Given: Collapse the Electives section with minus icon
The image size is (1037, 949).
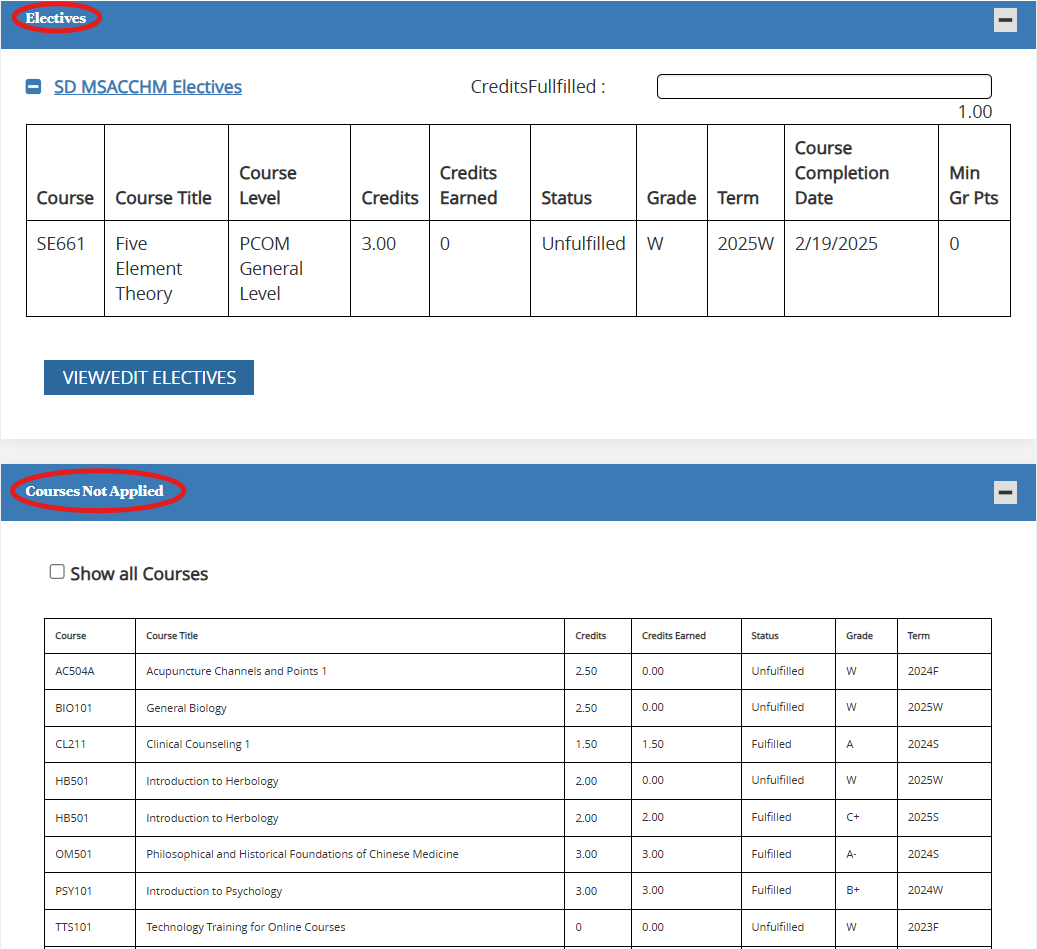Looking at the screenshot, I should tap(1005, 19).
